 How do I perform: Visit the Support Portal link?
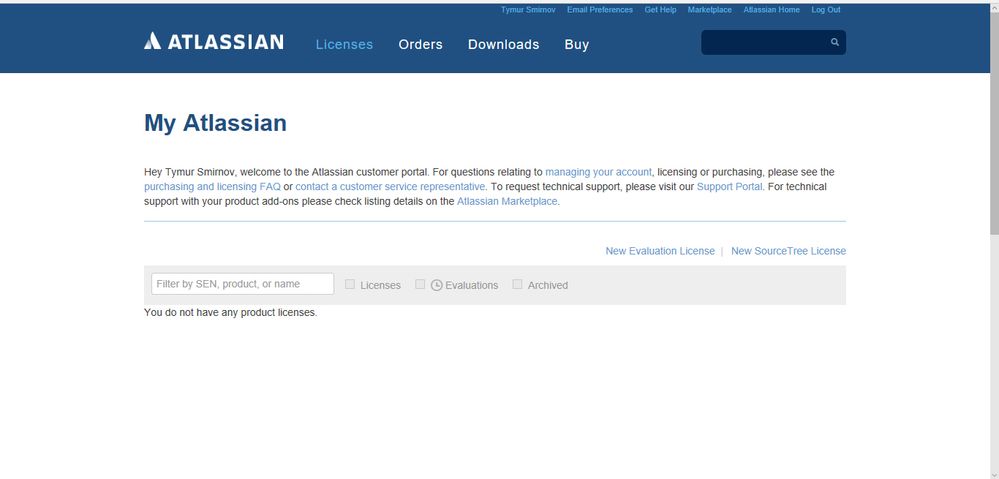[x=729, y=187]
